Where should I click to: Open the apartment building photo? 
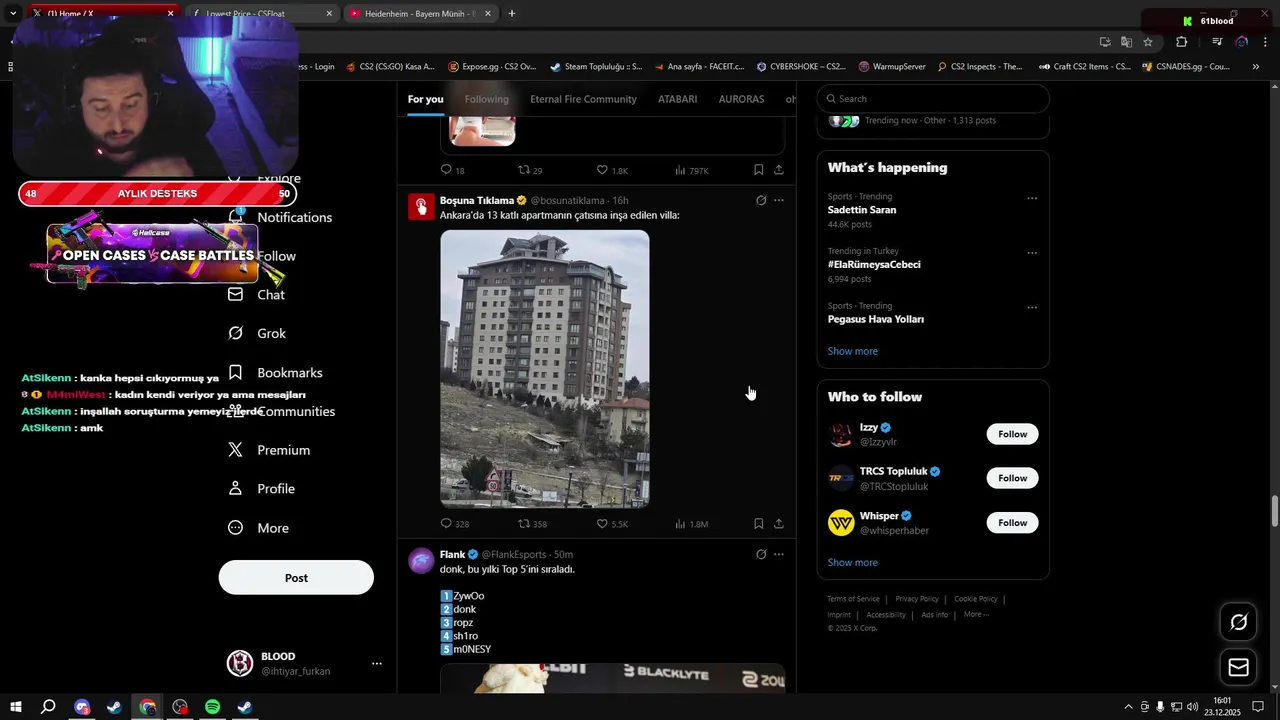click(x=545, y=369)
